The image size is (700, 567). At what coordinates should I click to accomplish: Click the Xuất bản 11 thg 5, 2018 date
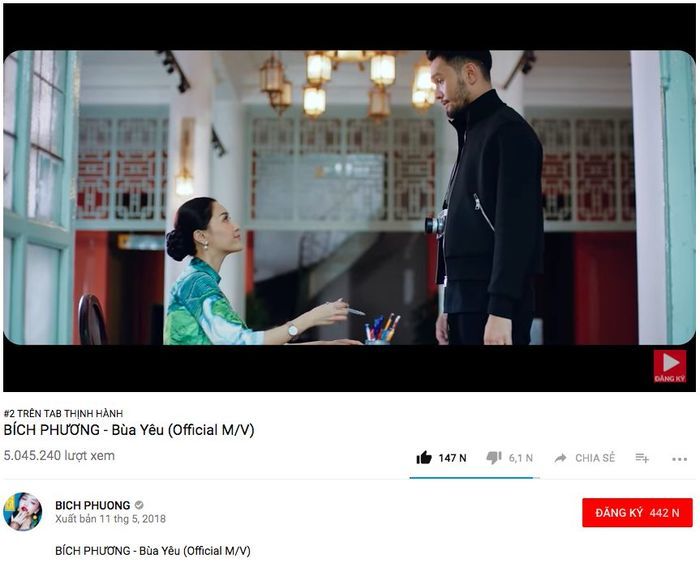point(110,519)
